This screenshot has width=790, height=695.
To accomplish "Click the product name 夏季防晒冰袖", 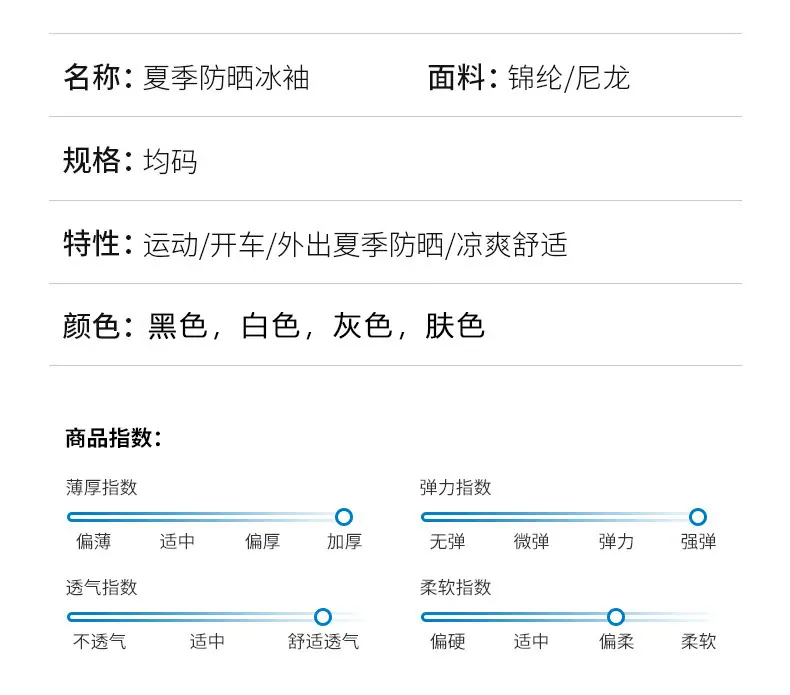I will (226, 78).
